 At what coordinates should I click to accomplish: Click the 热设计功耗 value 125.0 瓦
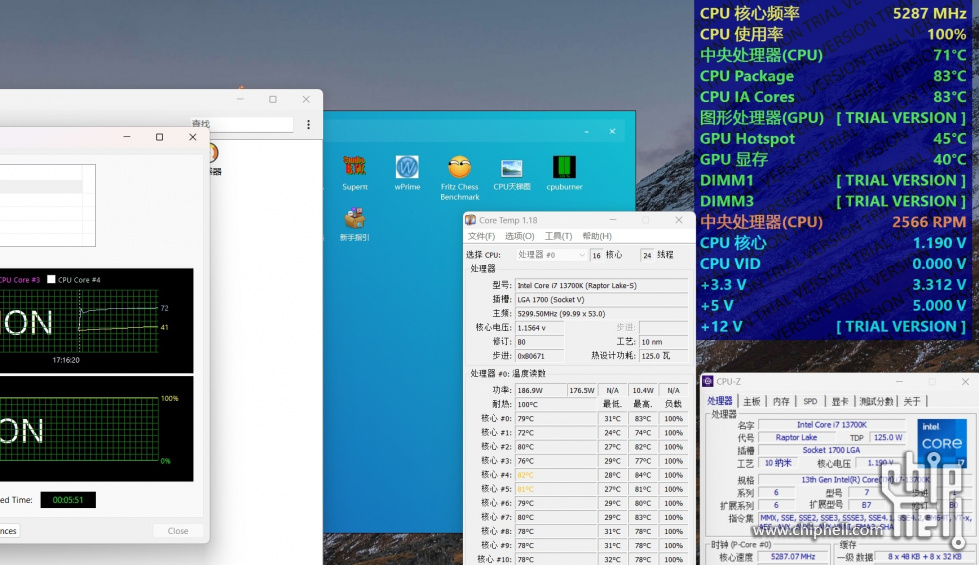pyautogui.click(x=664, y=356)
